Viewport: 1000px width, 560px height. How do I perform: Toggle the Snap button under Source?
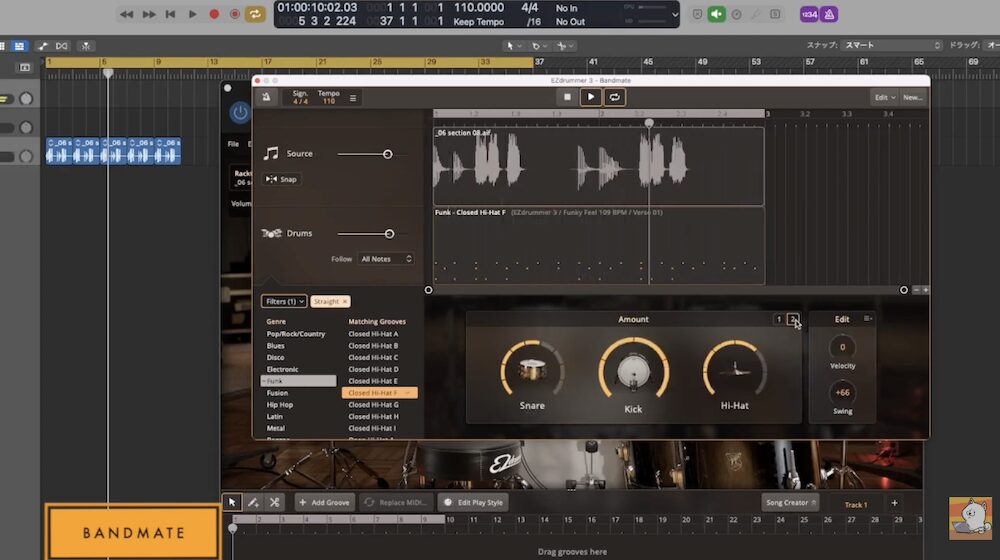281,179
